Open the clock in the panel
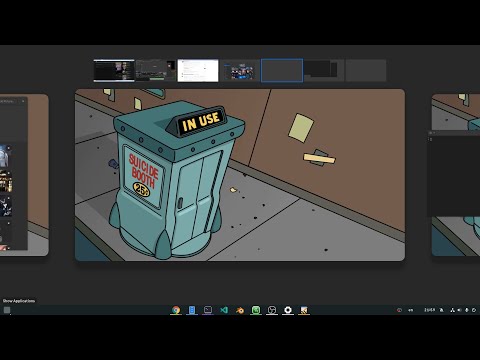The width and height of the screenshot is (480, 360). pyautogui.click(x=429, y=310)
